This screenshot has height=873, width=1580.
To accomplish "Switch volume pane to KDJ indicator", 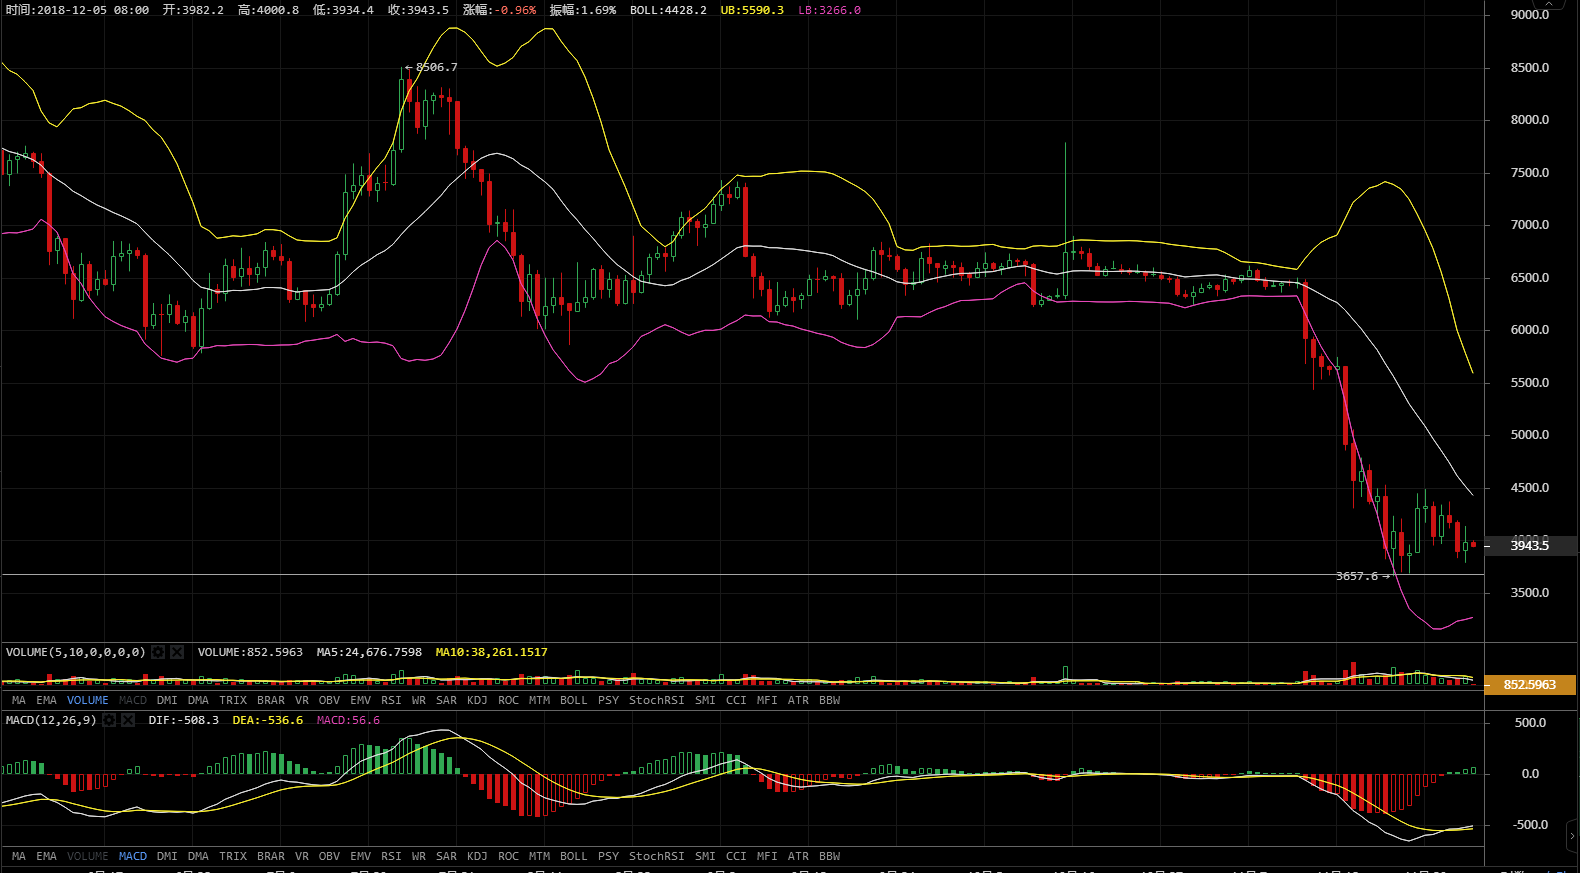I will point(477,700).
